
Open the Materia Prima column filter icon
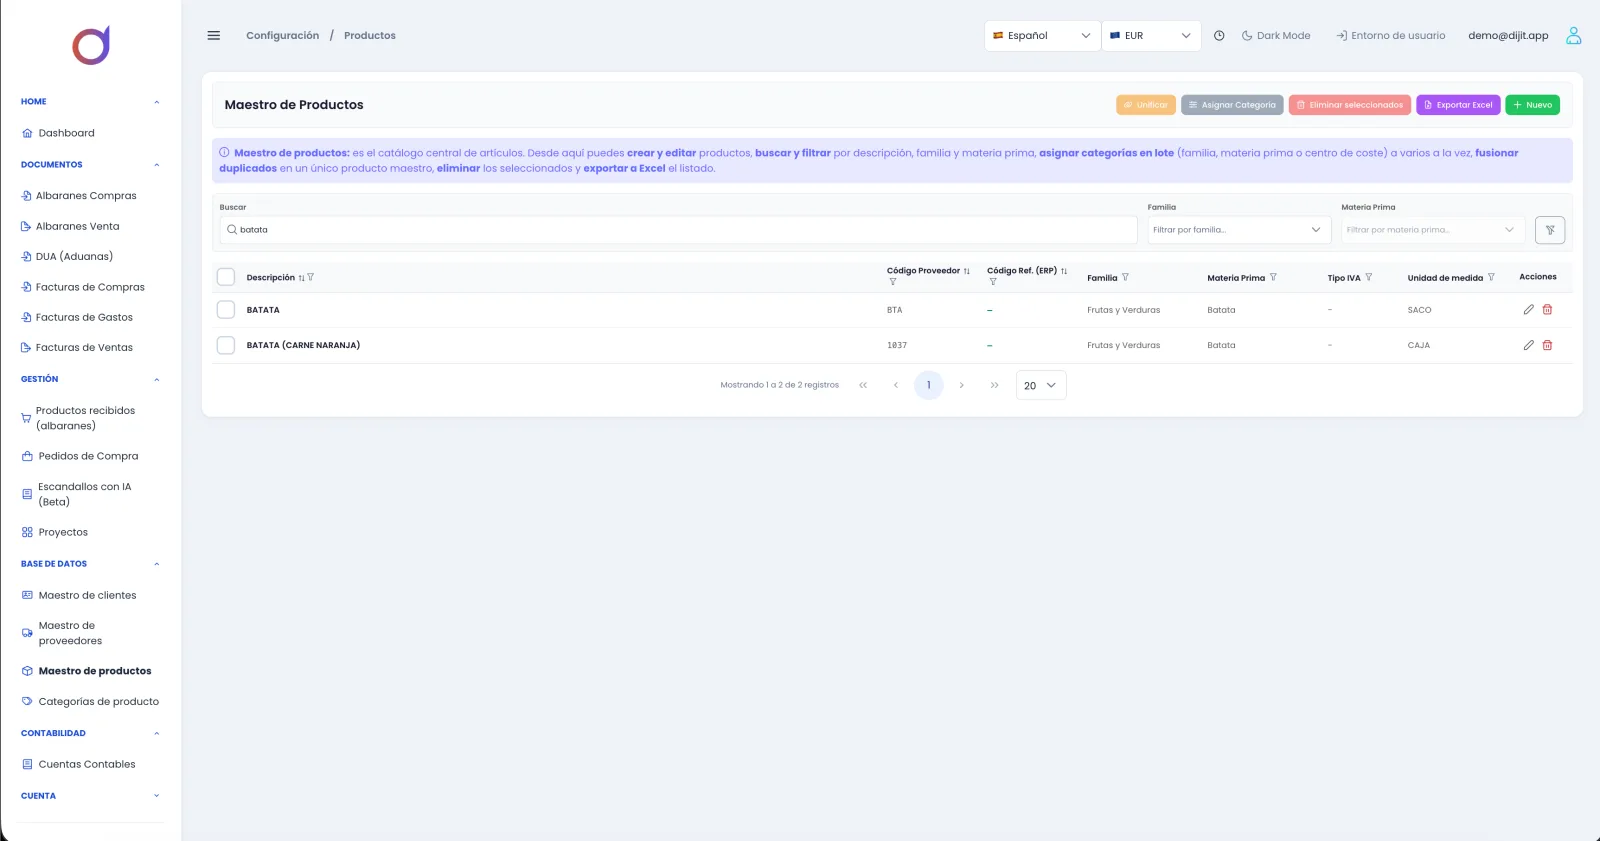(1273, 277)
